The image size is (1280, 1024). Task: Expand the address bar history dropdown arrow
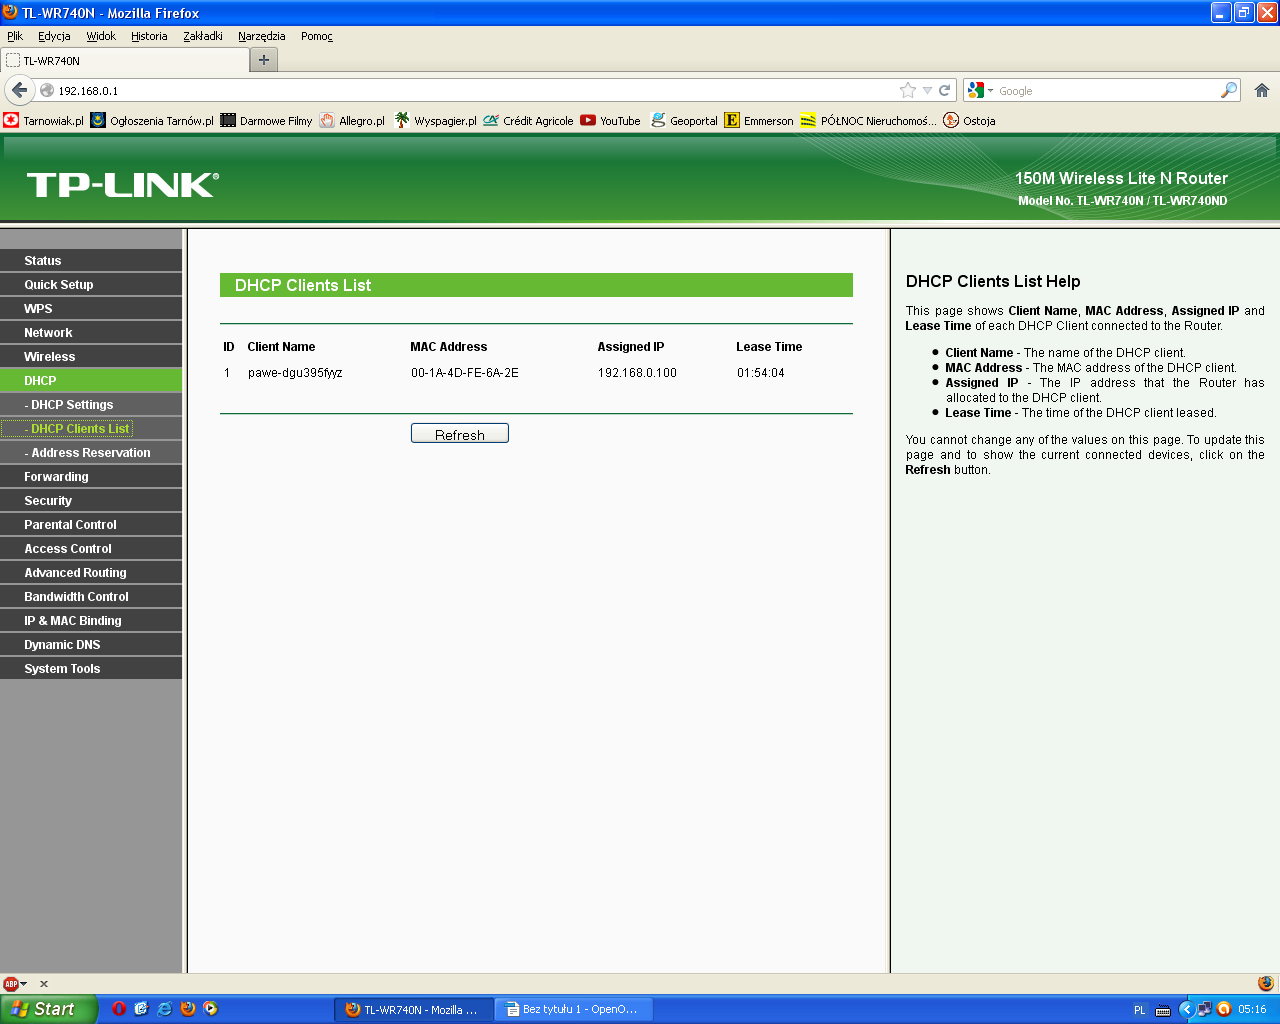coord(927,90)
